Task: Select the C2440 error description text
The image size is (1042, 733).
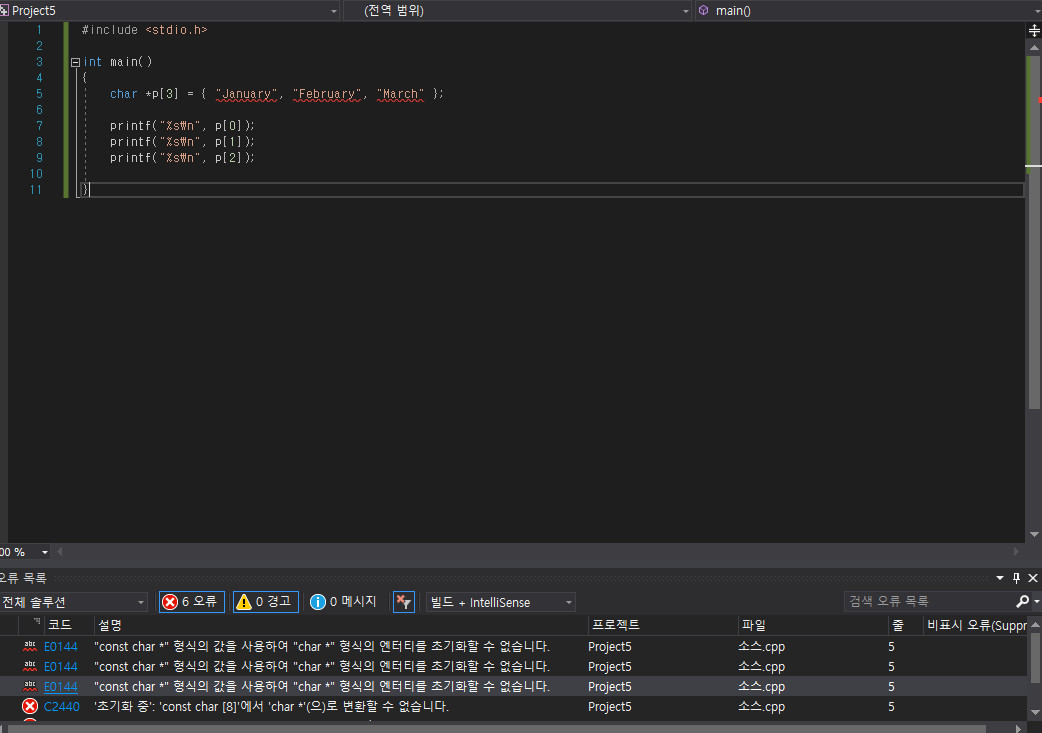Action: (272, 706)
